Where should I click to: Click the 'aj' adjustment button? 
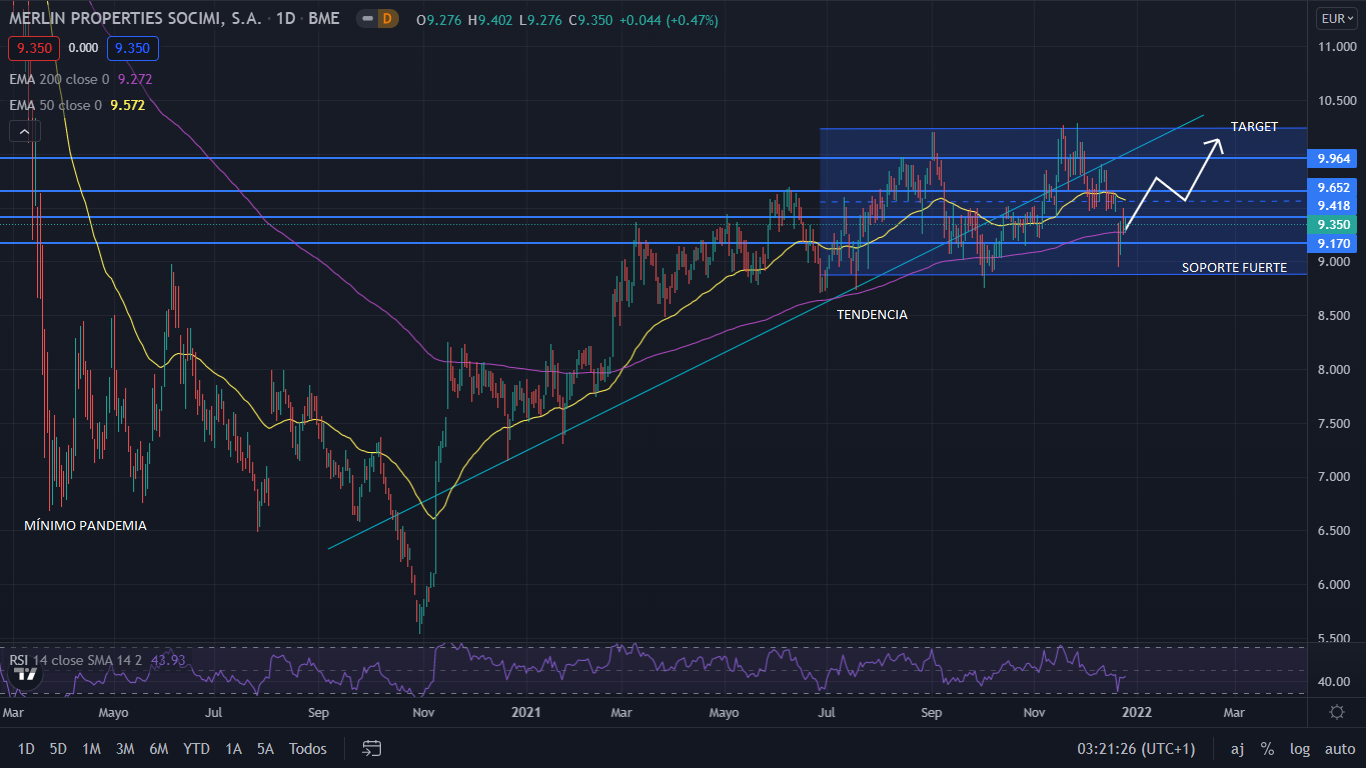(x=1237, y=748)
